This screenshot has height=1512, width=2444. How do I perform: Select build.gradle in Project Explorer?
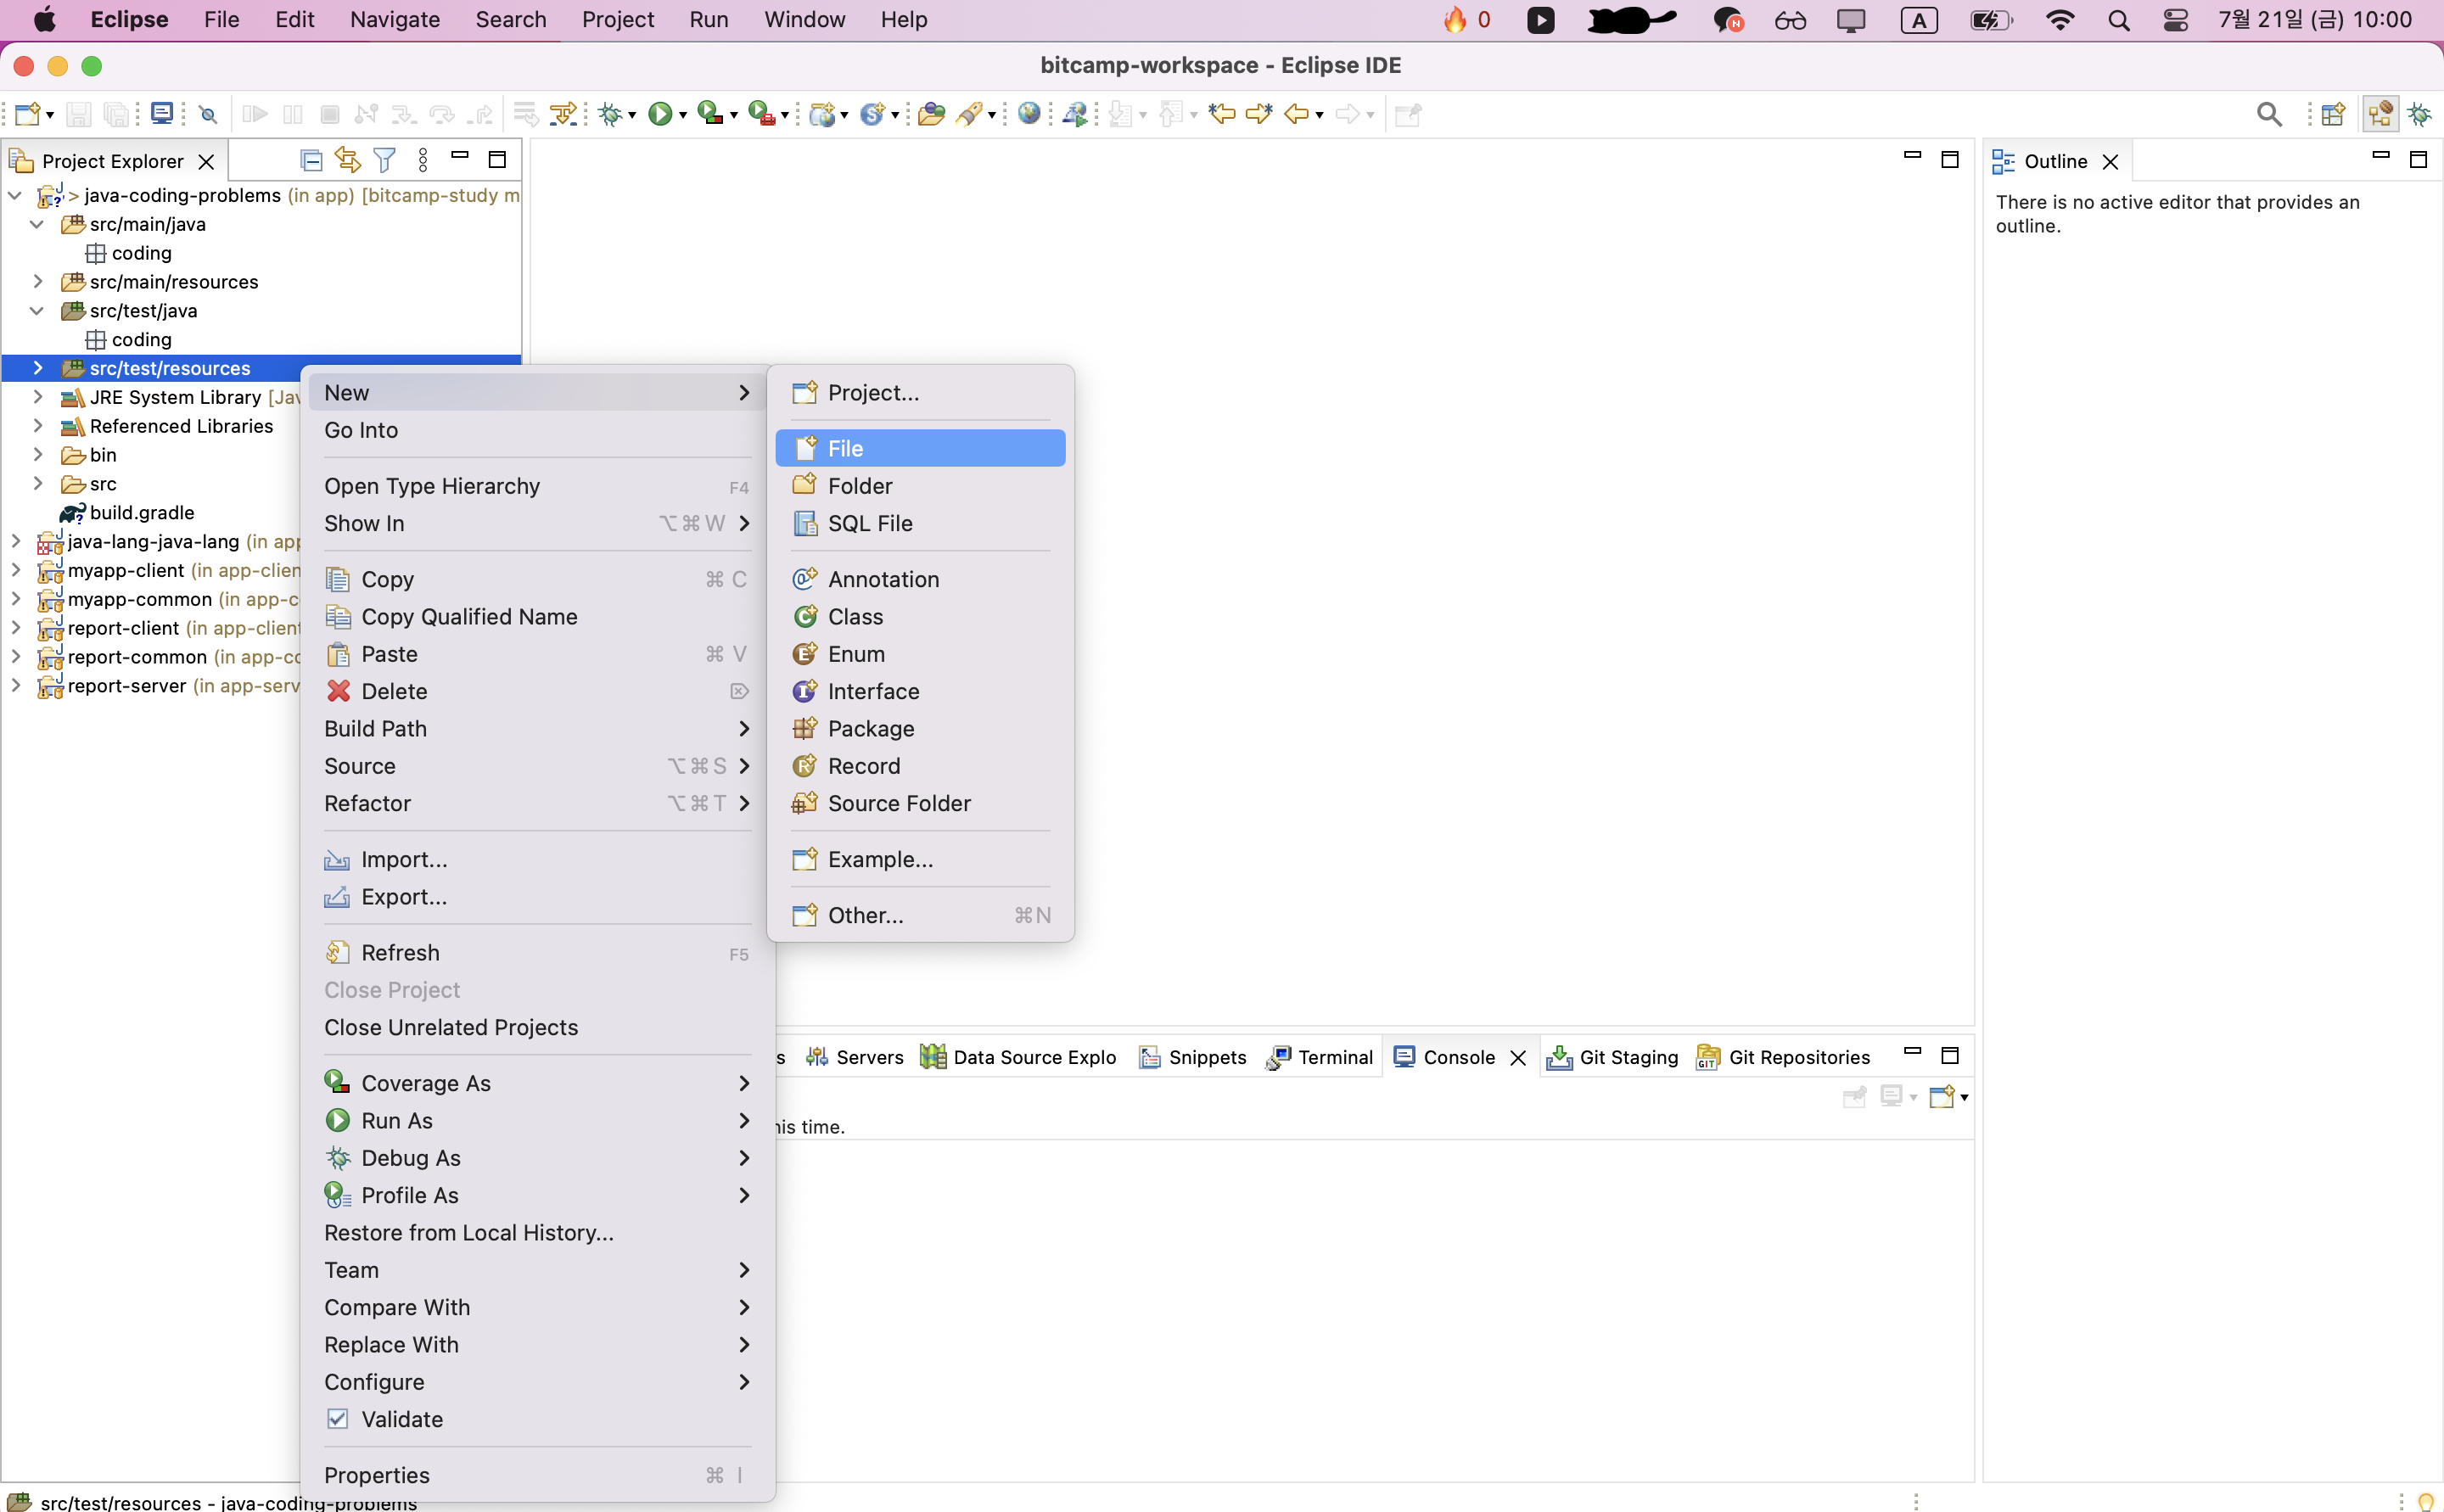142,512
